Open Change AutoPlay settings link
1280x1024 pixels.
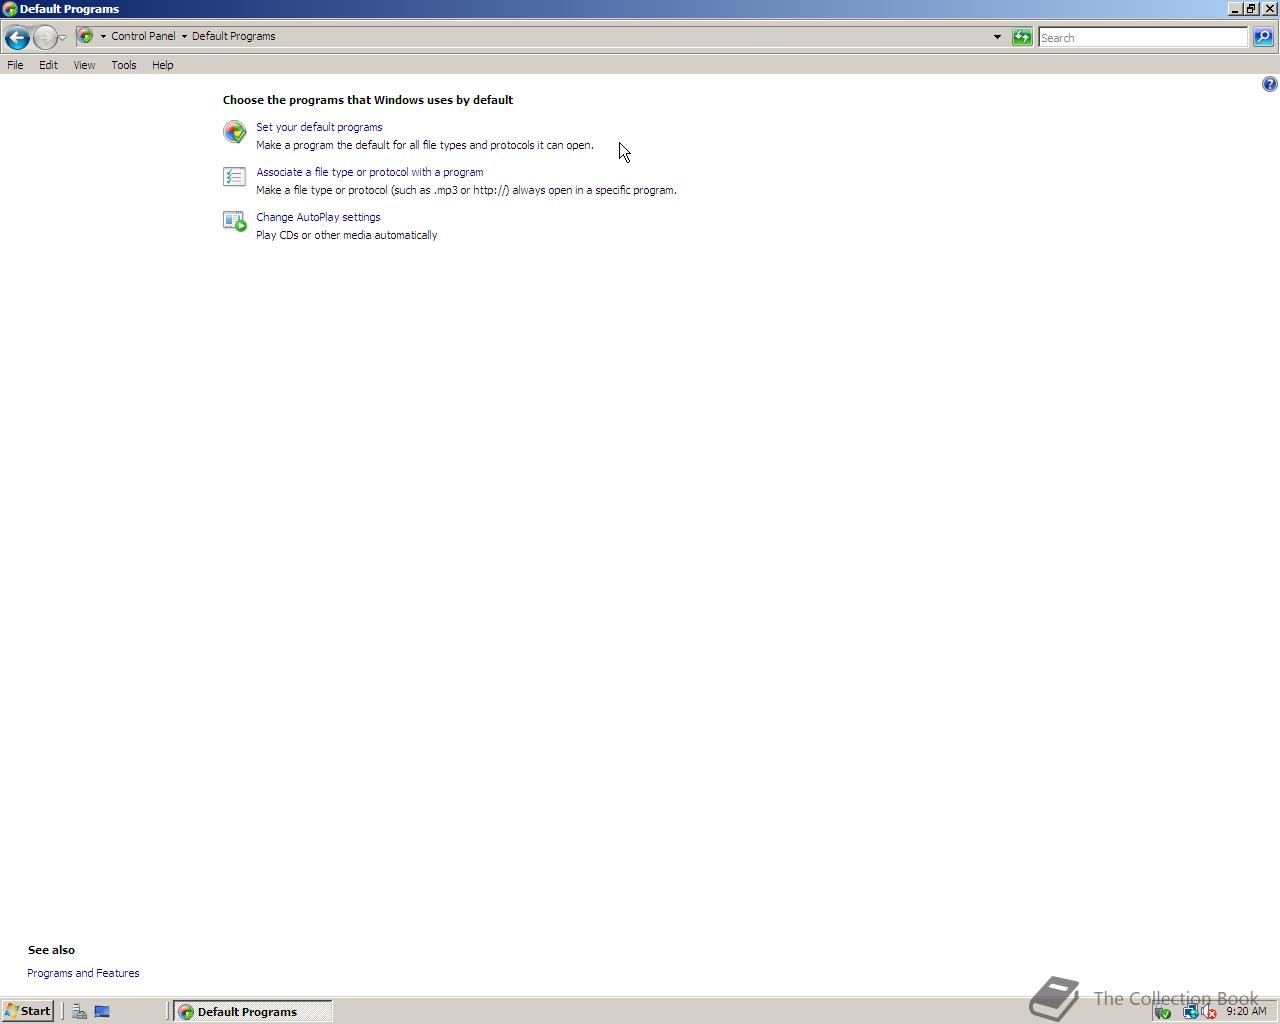point(318,217)
